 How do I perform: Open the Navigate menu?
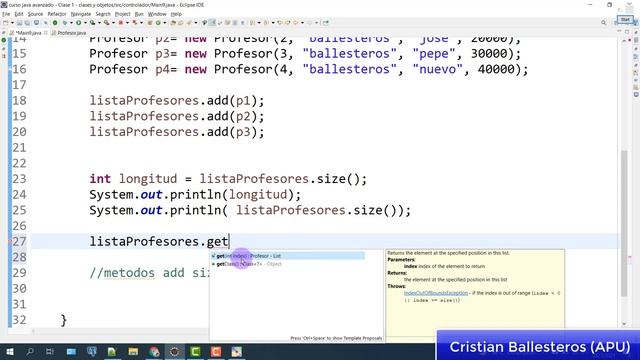(x=81, y=14)
